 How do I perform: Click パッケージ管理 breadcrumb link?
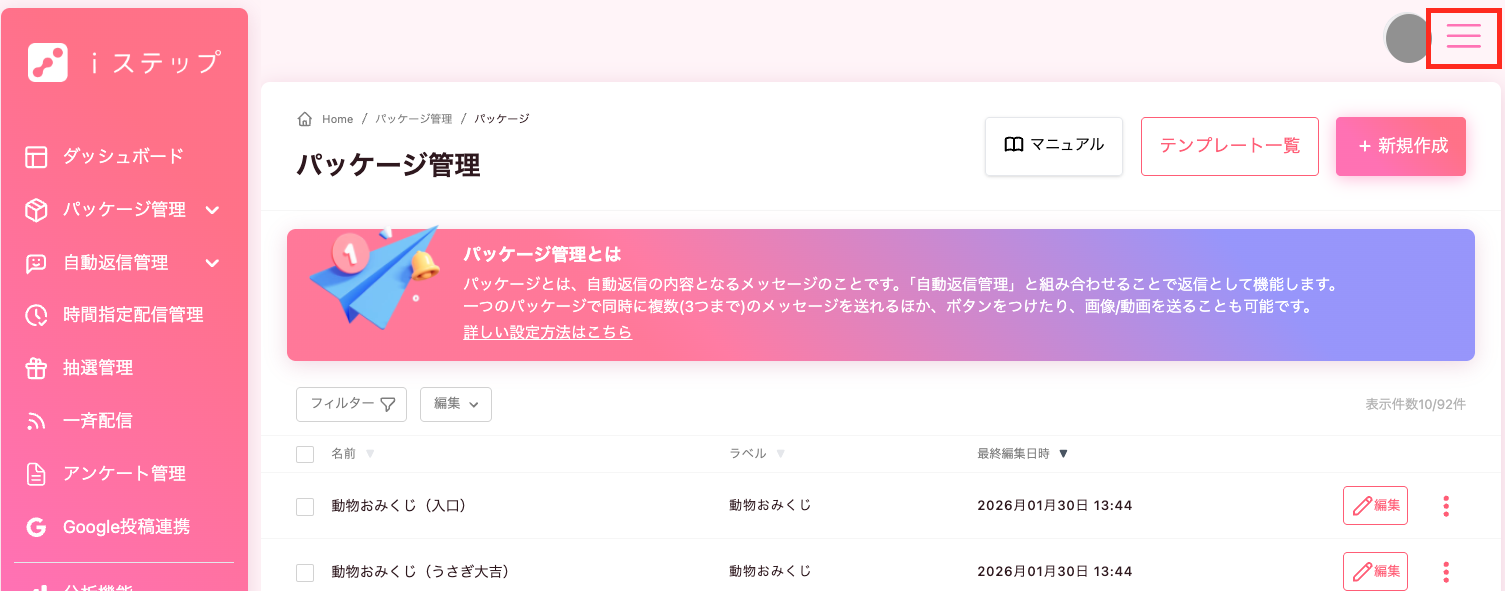click(x=414, y=119)
